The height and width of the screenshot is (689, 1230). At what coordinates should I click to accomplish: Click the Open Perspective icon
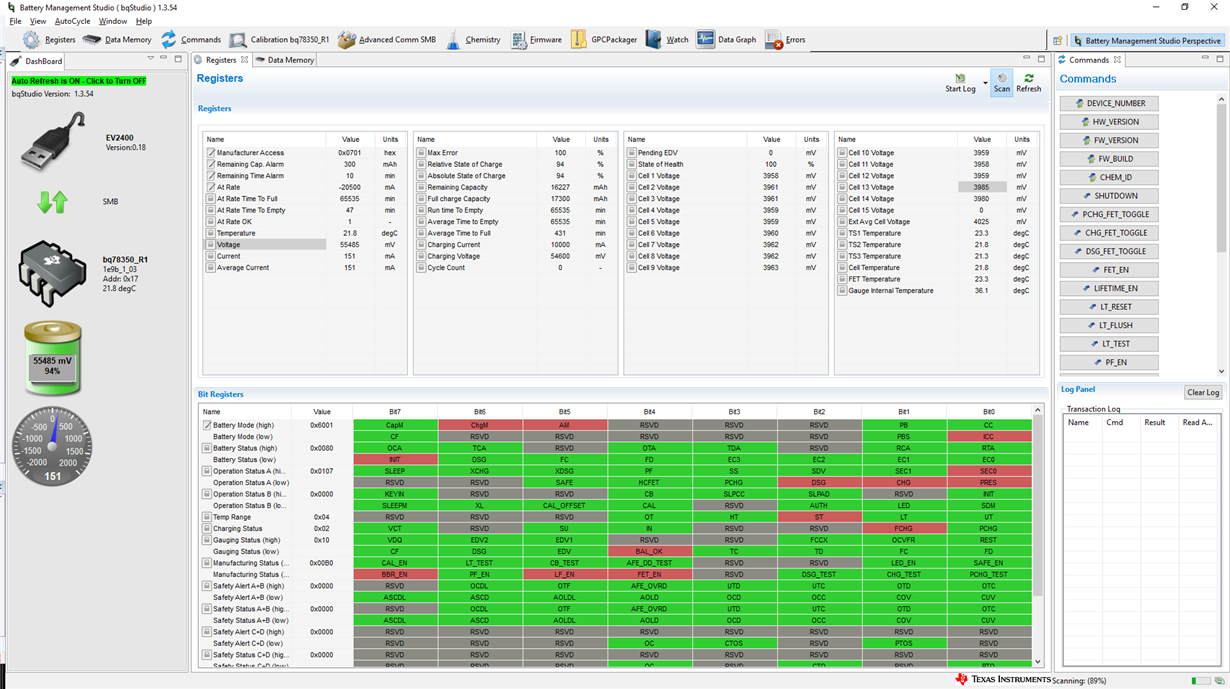[x=1058, y=41]
